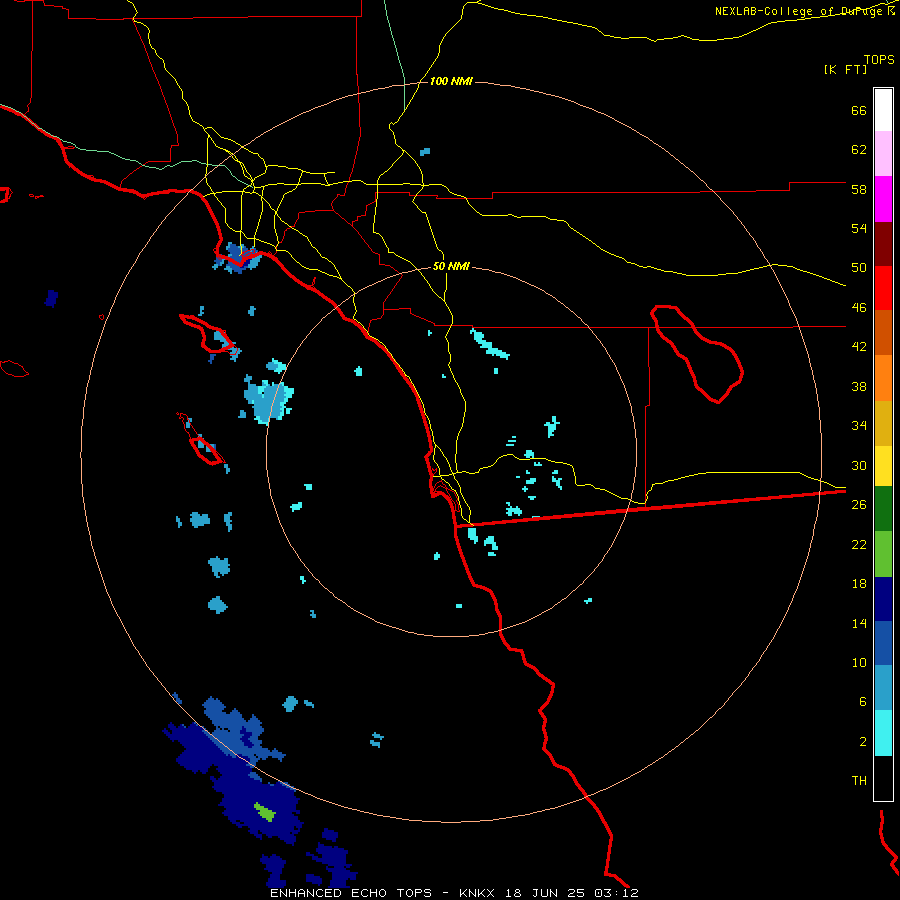Screen dimensions: 900x900
Task: Click the bright red legend swatch
Action: [883, 288]
